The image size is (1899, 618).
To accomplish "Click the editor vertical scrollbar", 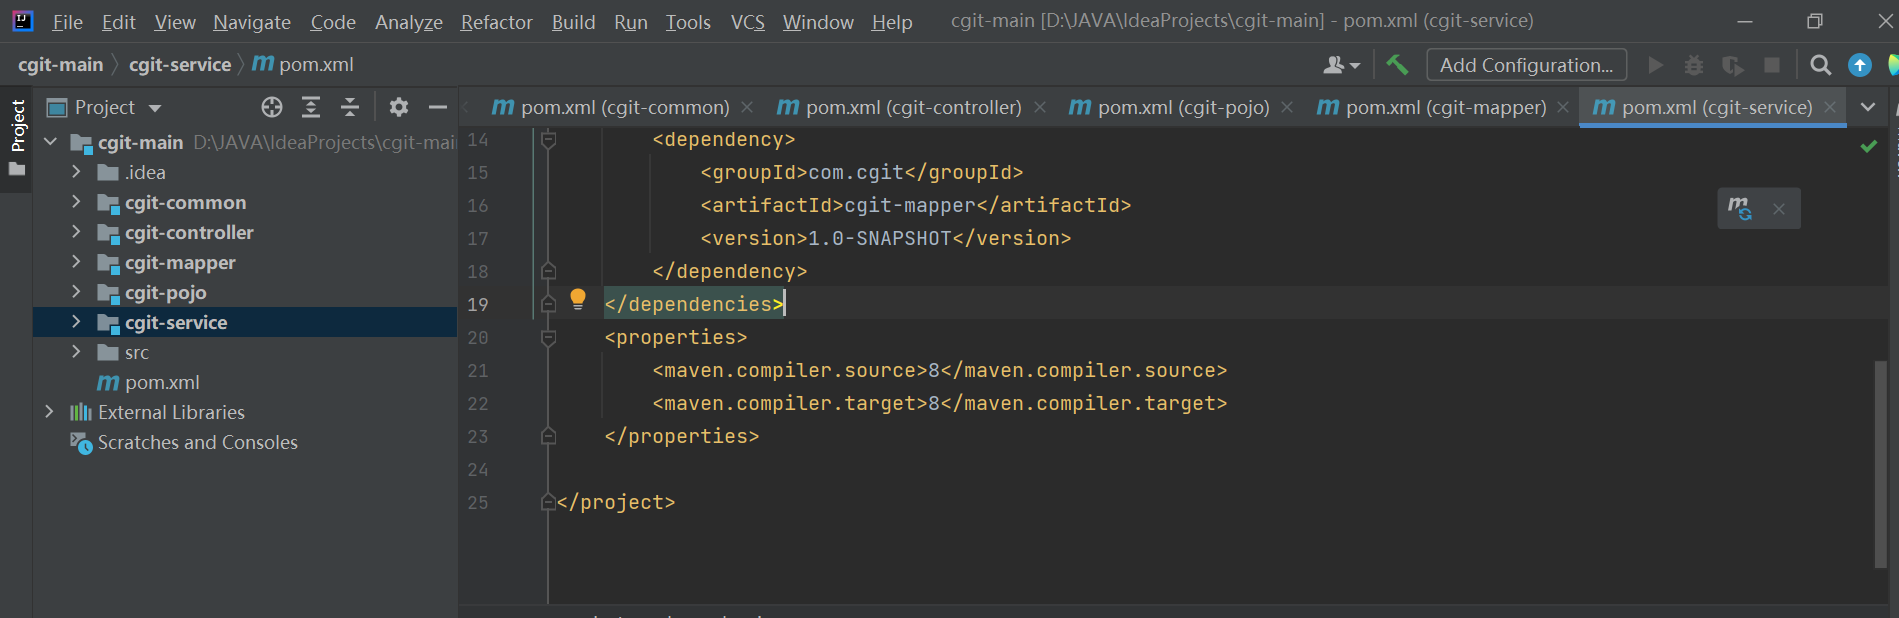I will click(x=1880, y=460).
